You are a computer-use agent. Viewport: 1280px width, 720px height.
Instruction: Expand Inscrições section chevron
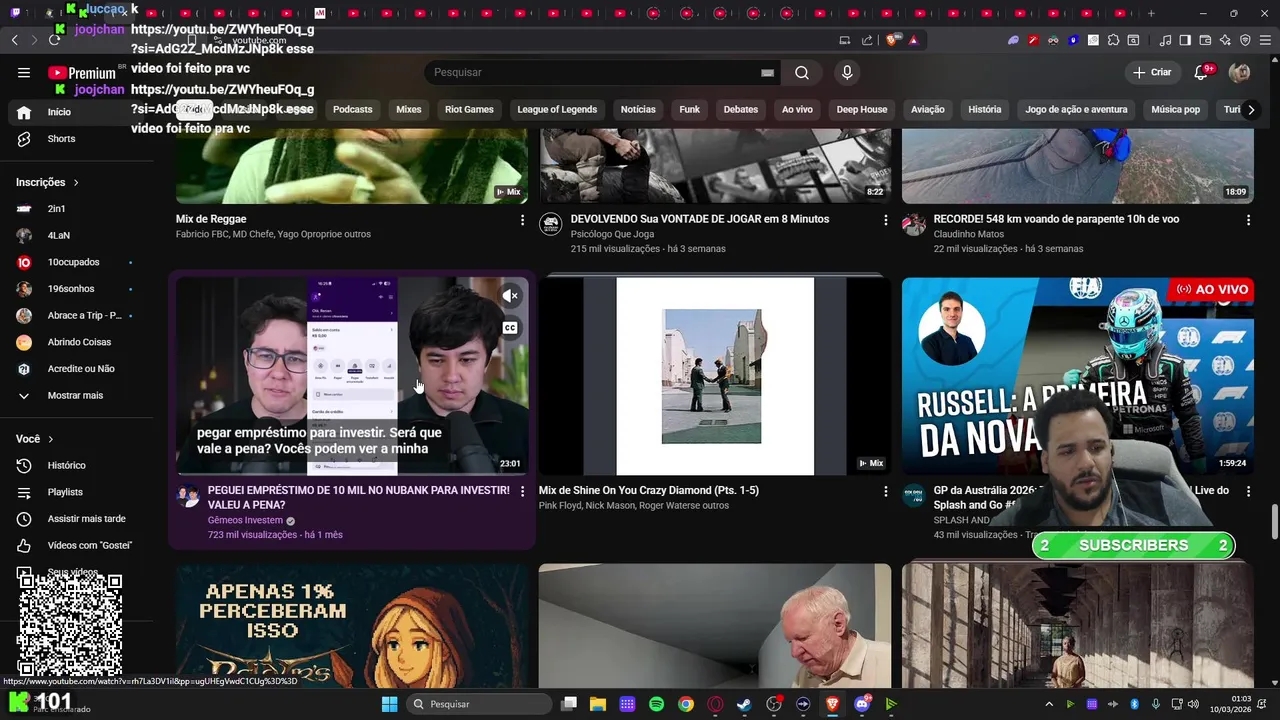tap(76, 183)
